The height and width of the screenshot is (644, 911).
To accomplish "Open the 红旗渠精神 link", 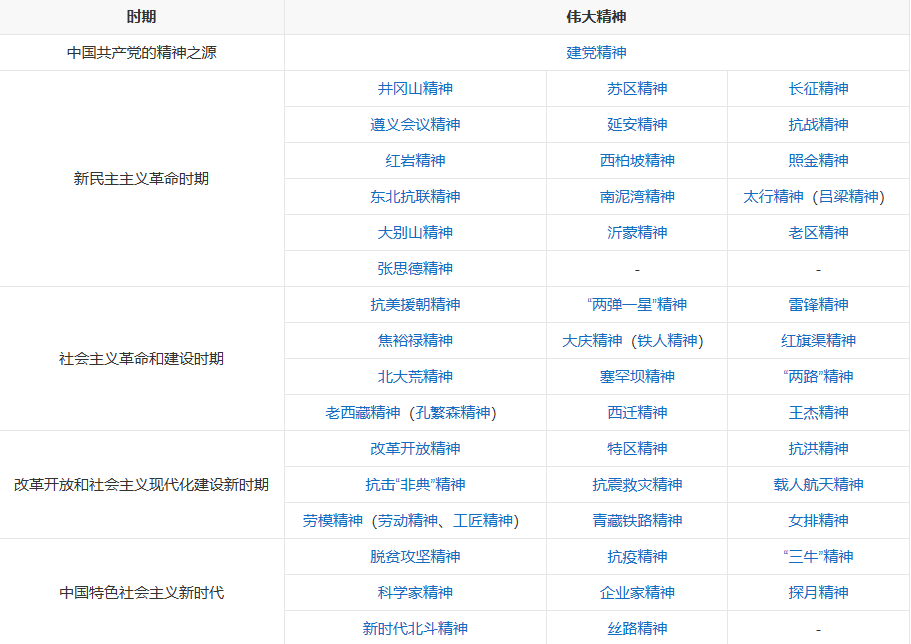I will [x=818, y=341].
